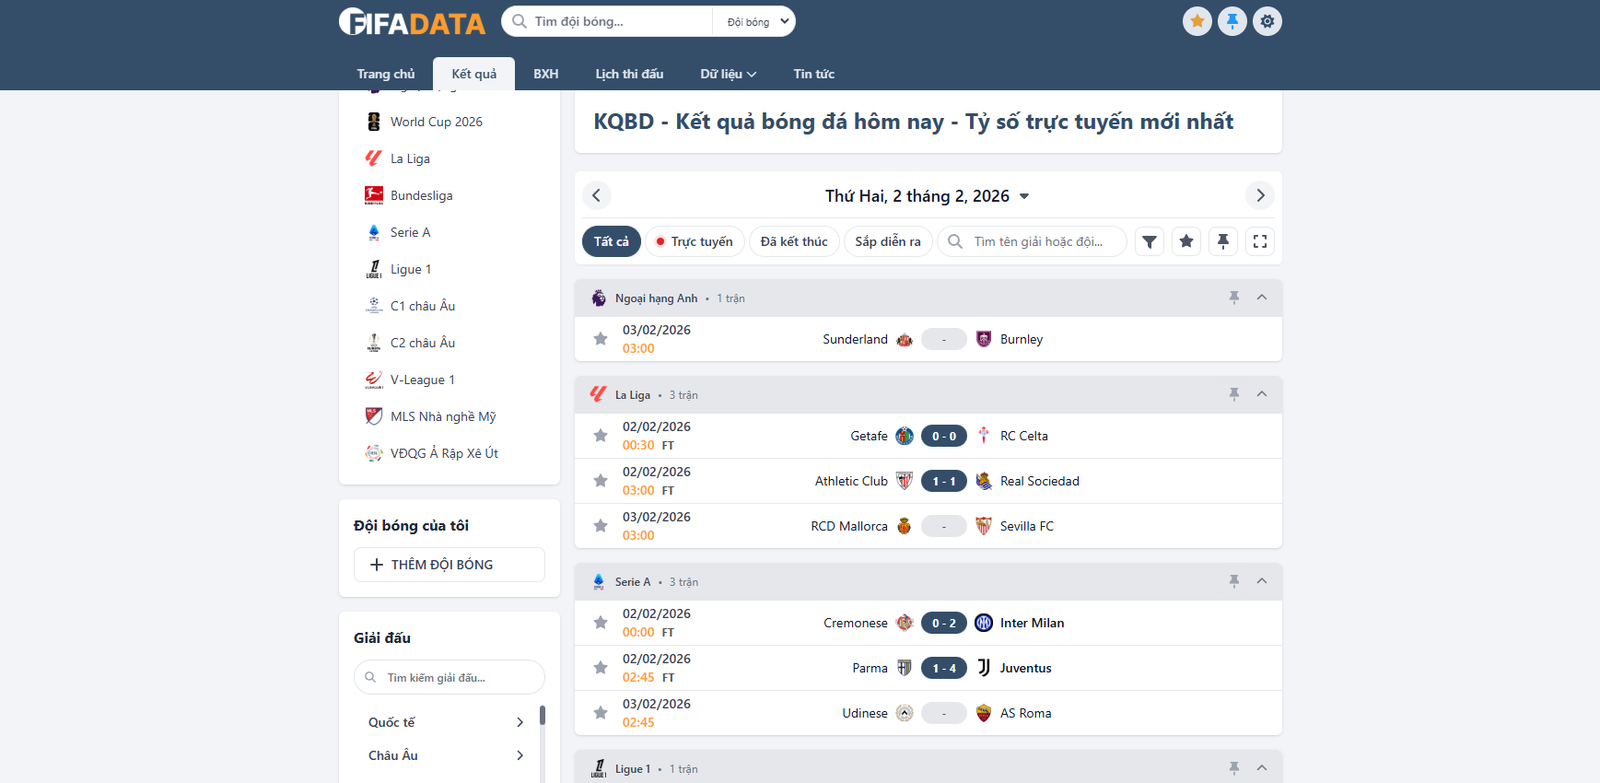The width and height of the screenshot is (1600, 783).
Task: Star the Parma vs Juventus match
Action: pyautogui.click(x=600, y=668)
